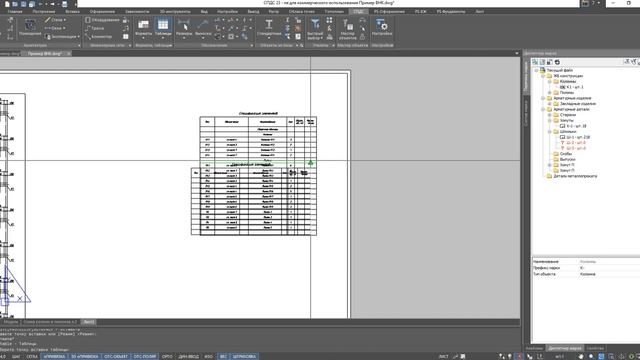Collapse Арматурные изделия node
The image size is (640, 360).
(x=543, y=98)
